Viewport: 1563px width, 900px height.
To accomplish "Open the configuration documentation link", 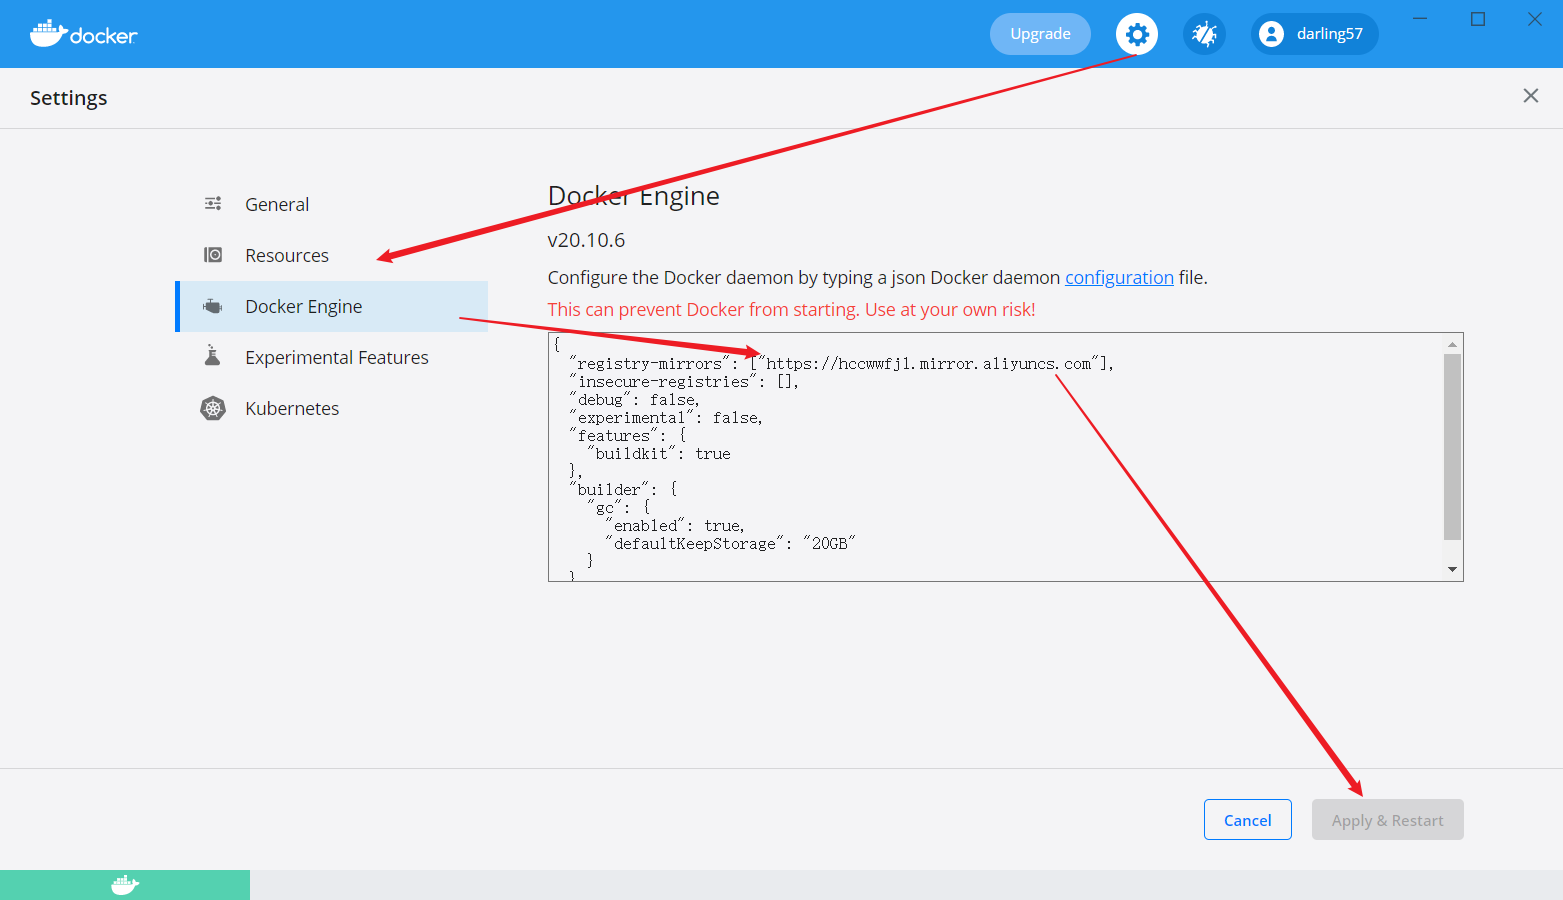I will click(x=1119, y=277).
